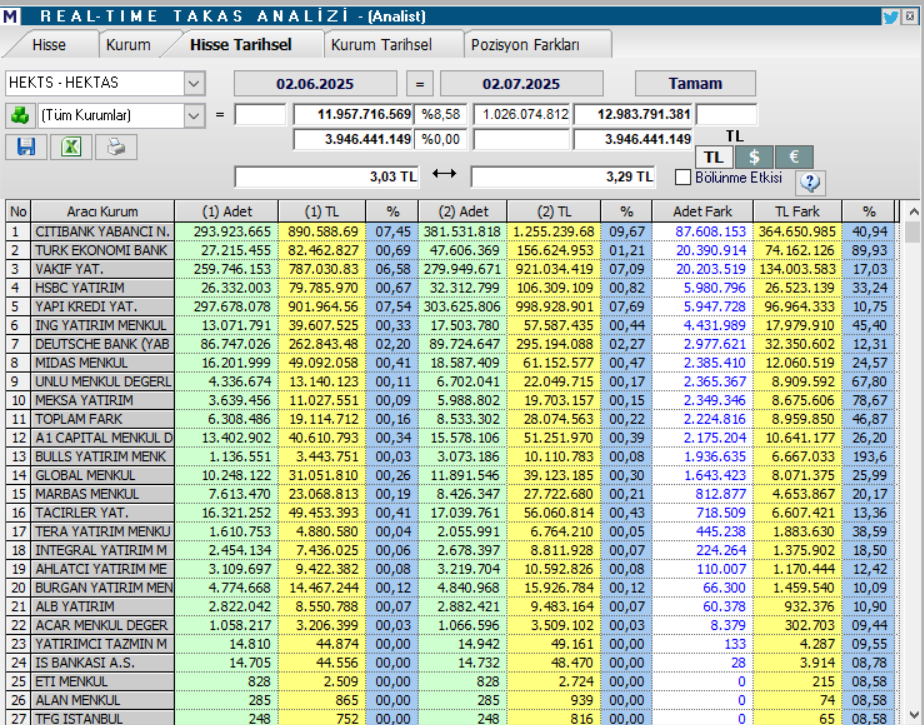Viewport: 924px width, 725px height.
Task: Sort by (2) TL column header
Action: [x=553, y=212]
